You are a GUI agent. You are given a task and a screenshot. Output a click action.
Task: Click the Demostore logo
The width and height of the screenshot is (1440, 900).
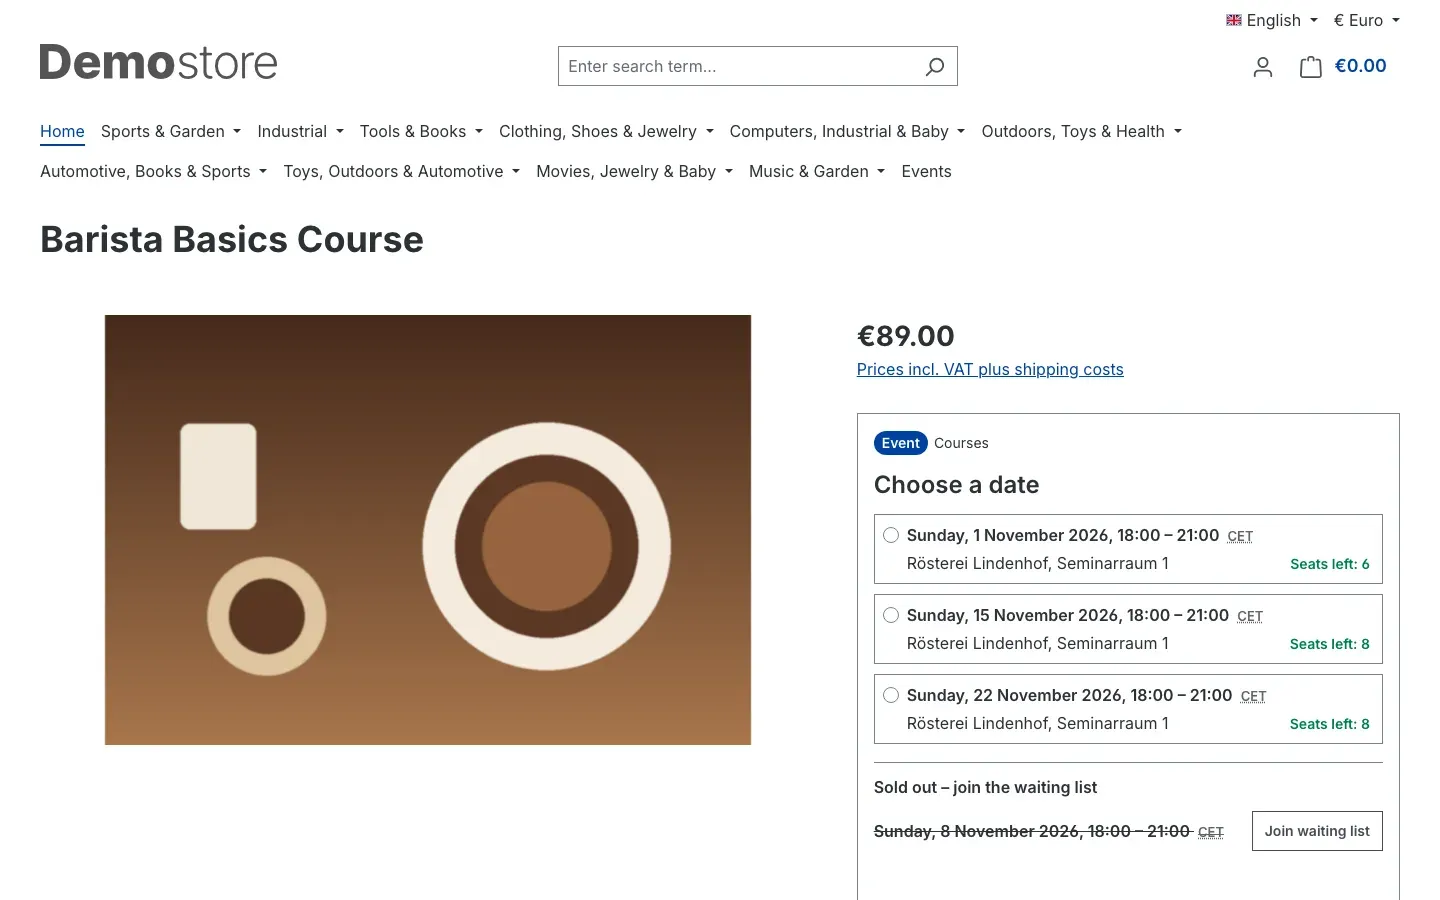click(x=158, y=62)
